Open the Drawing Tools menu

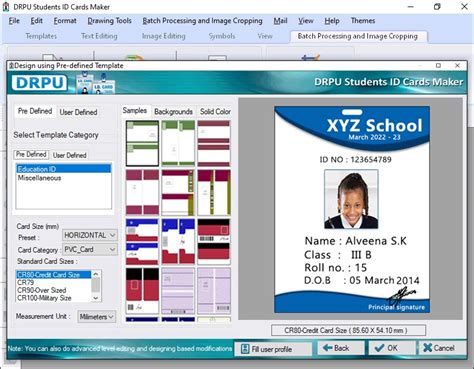[109, 21]
